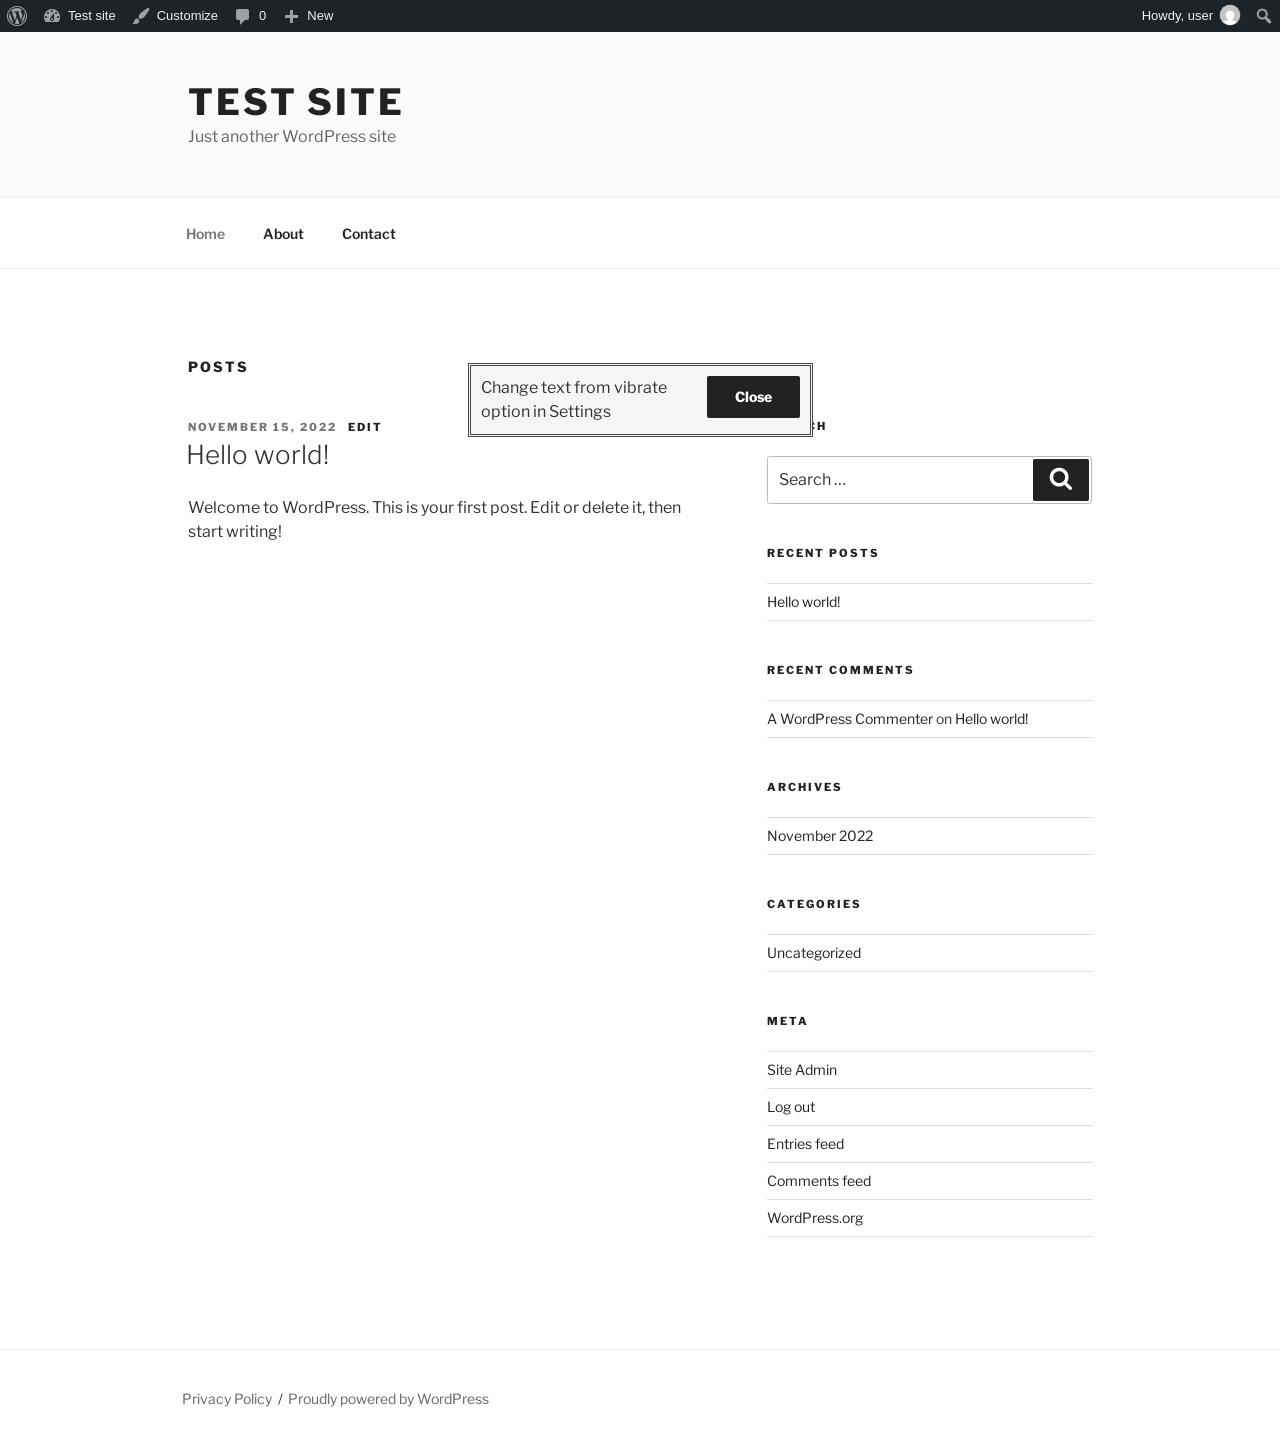Submit the sidebar Search button
Viewport: 1280px width, 1445px height.
pyautogui.click(x=1061, y=480)
